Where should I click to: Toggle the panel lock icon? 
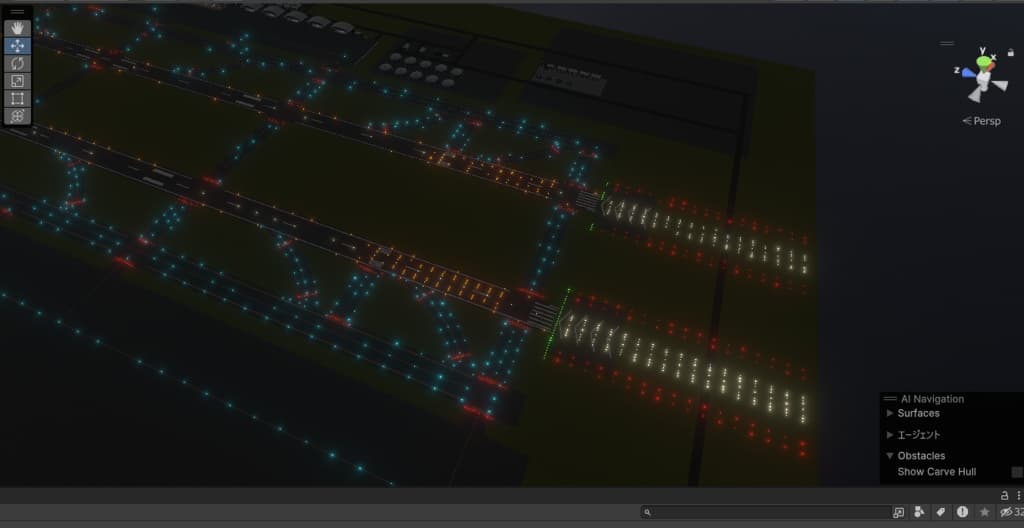(1005, 496)
